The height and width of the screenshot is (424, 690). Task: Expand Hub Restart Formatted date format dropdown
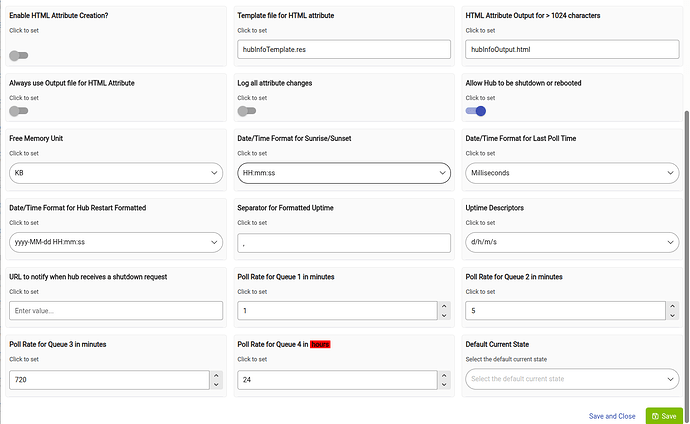[x=115, y=242]
